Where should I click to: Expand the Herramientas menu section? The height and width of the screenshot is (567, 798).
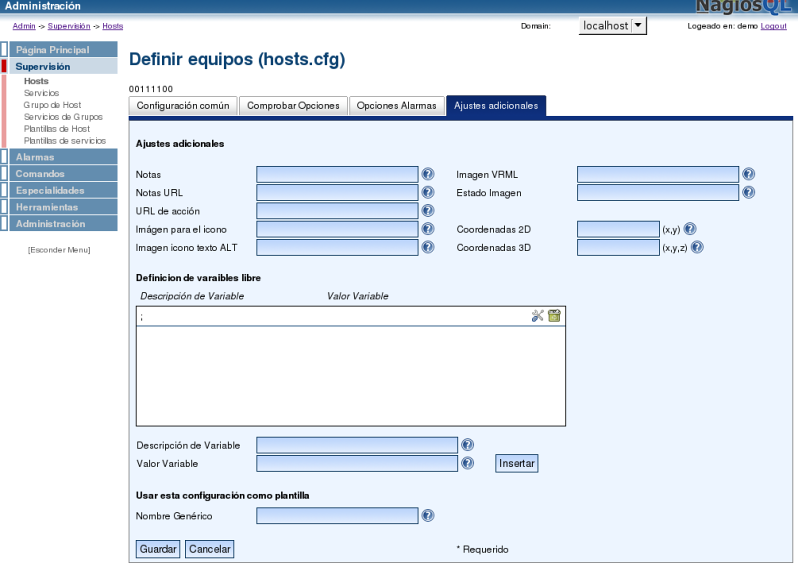pos(47,207)
